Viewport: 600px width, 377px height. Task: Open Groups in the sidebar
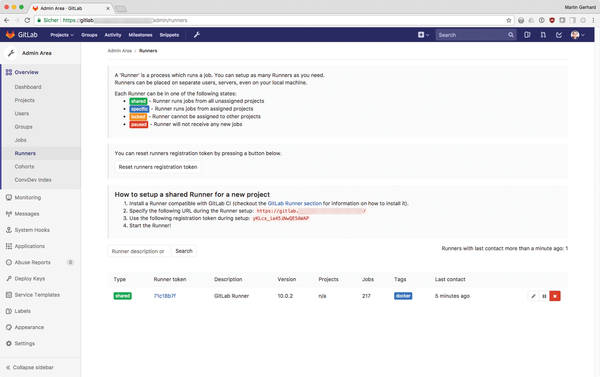(x=23, y=127)
